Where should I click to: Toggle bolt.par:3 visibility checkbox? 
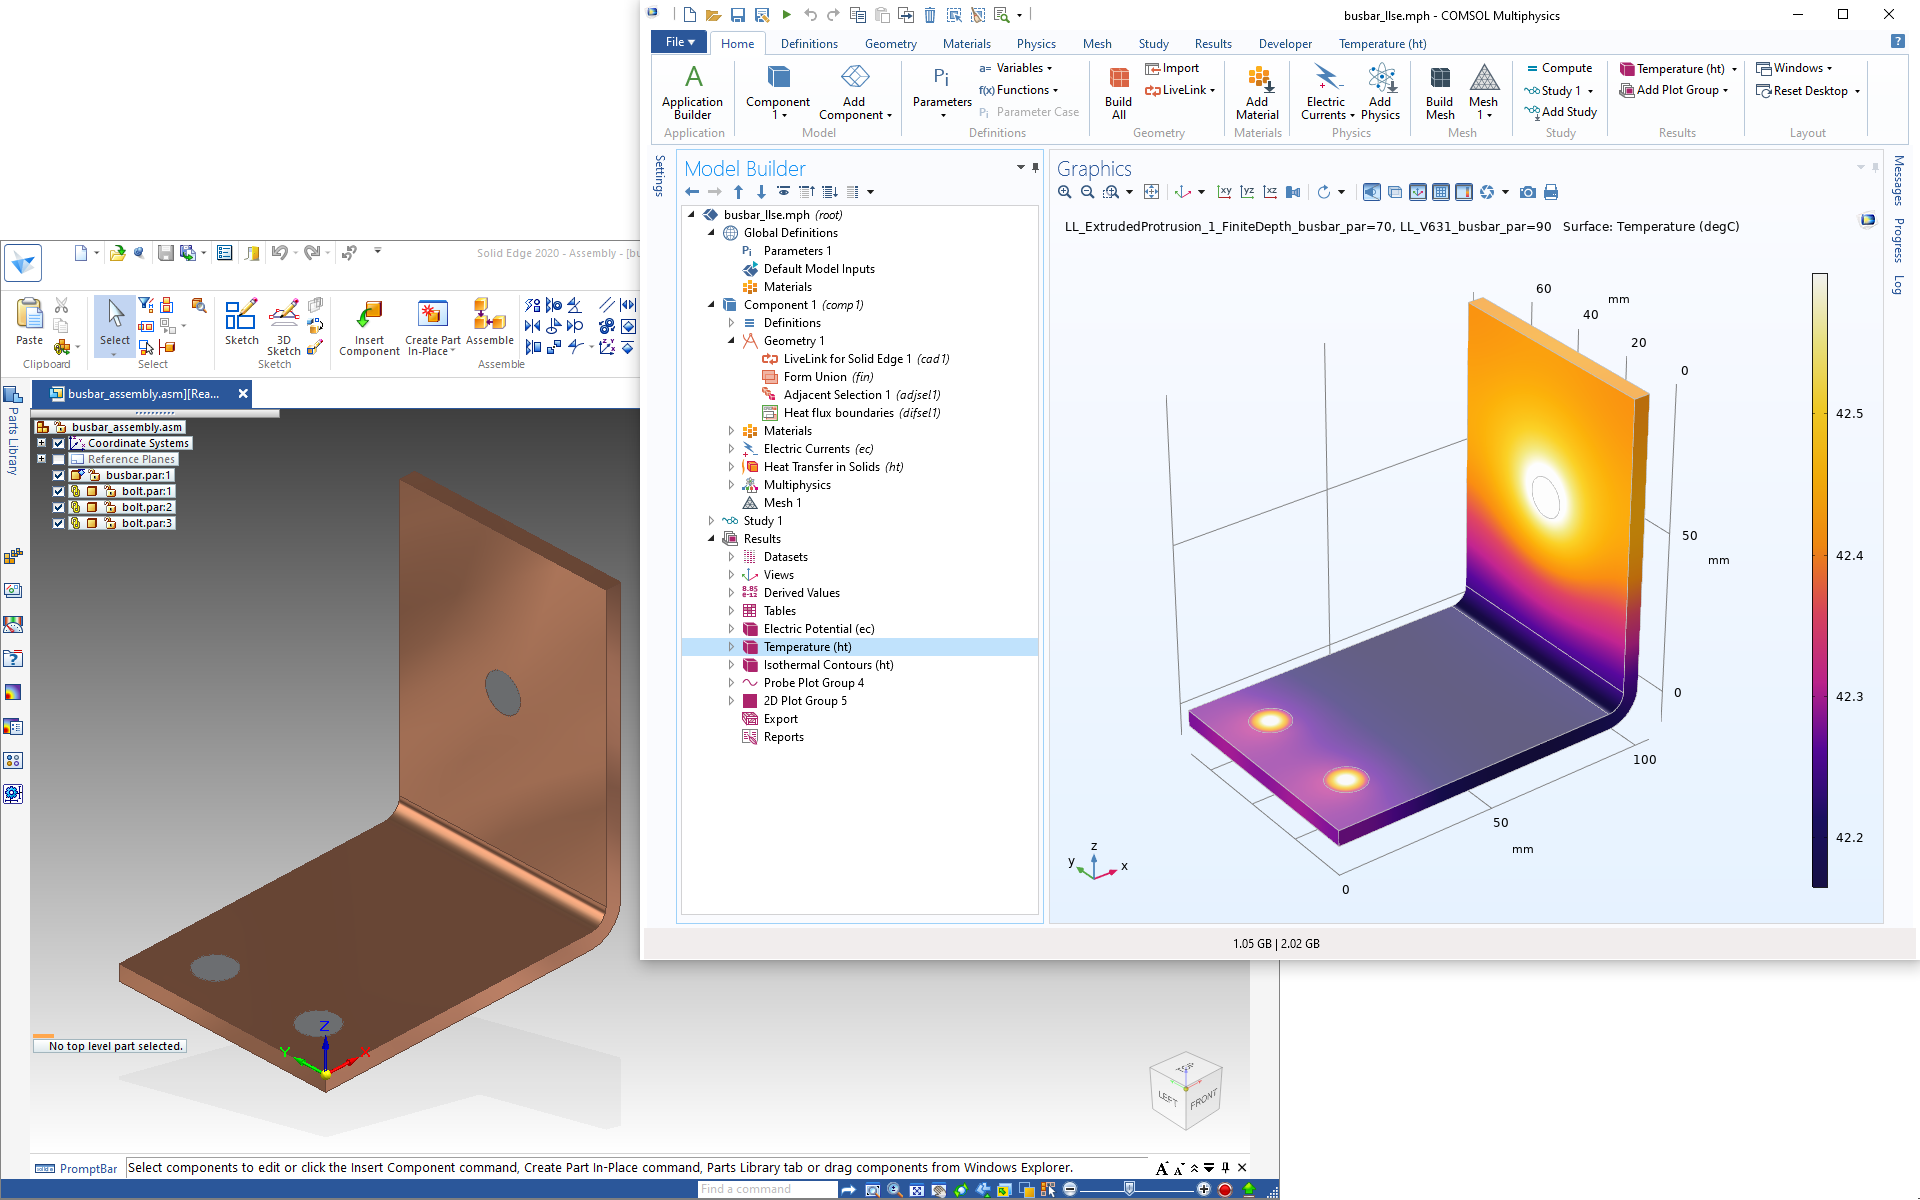click(59, 523)
